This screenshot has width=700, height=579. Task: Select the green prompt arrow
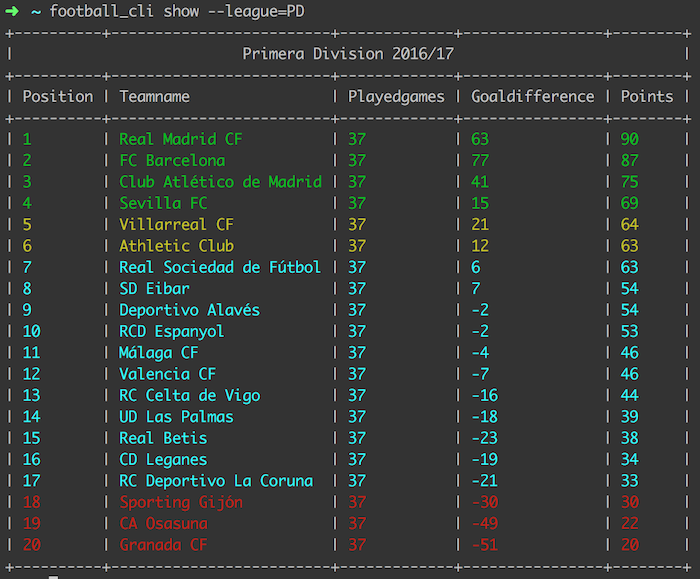pyautogui.click(x=12, y=11)
